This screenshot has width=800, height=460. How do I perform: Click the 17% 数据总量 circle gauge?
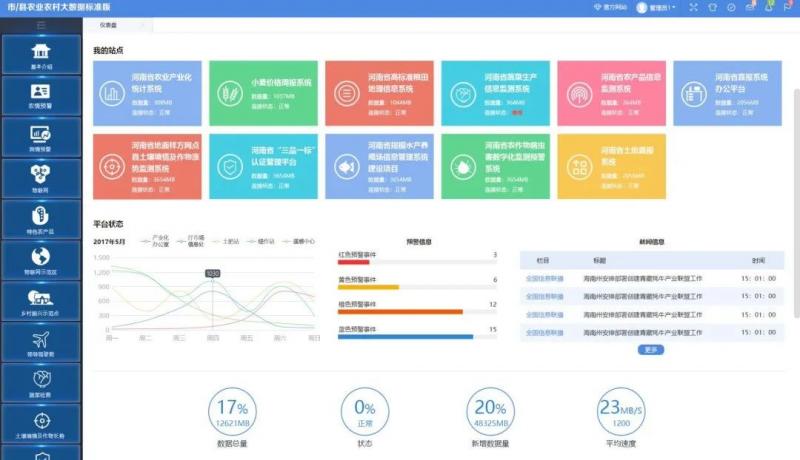coord(232,412)
